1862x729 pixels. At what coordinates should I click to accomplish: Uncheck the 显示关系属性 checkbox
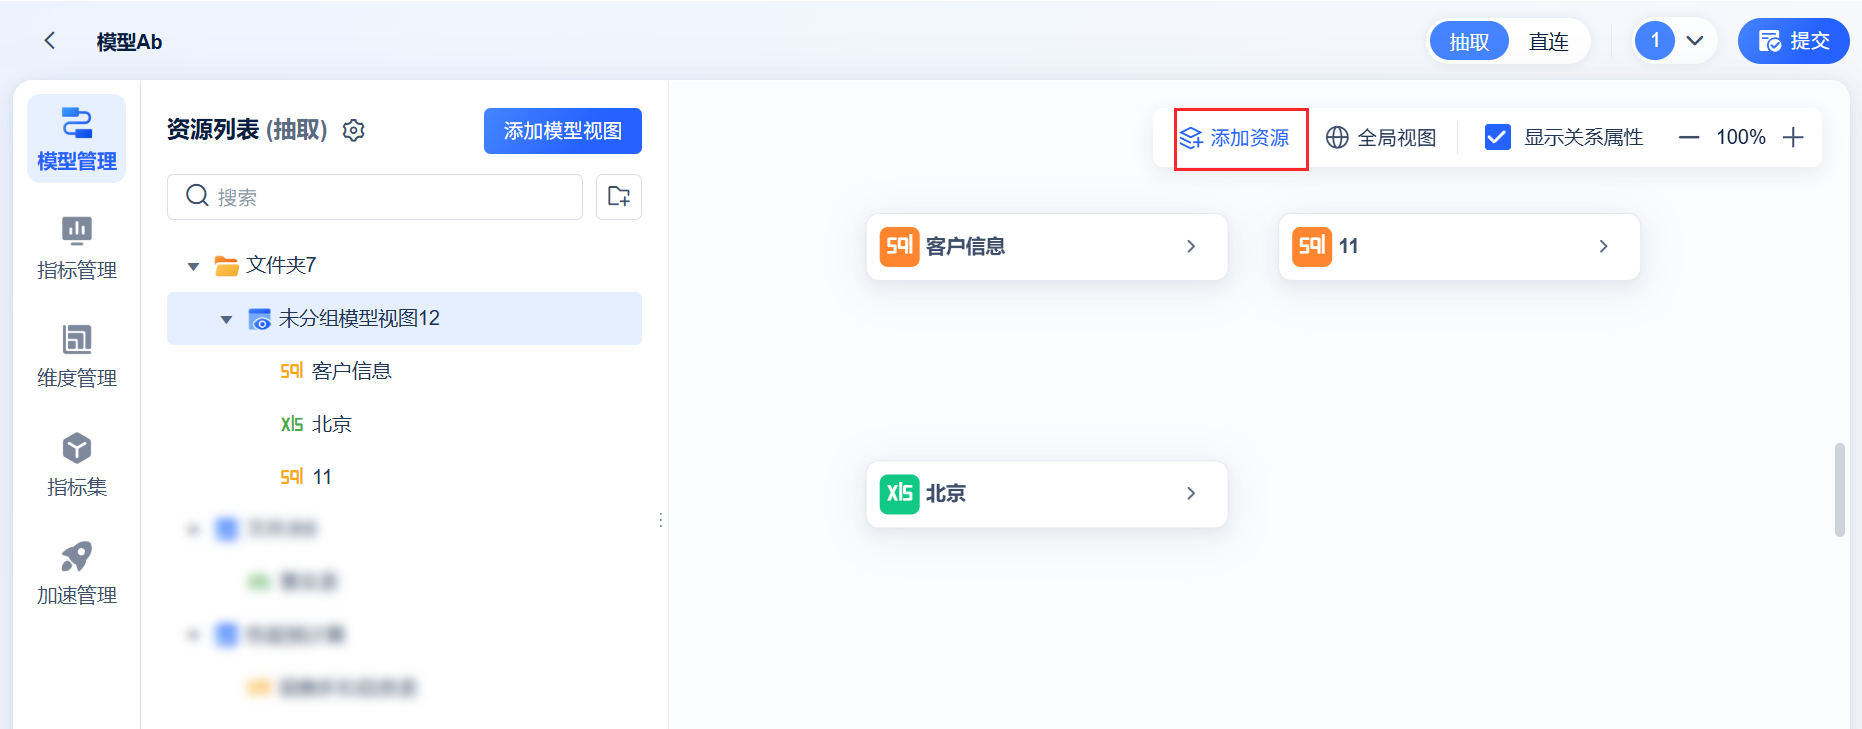[1497, 138]
